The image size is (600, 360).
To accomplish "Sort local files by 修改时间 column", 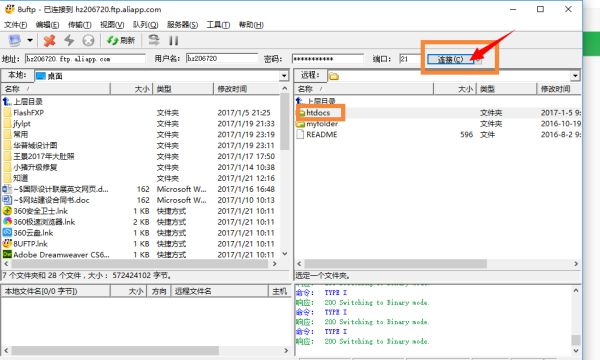I will point(247,89).
